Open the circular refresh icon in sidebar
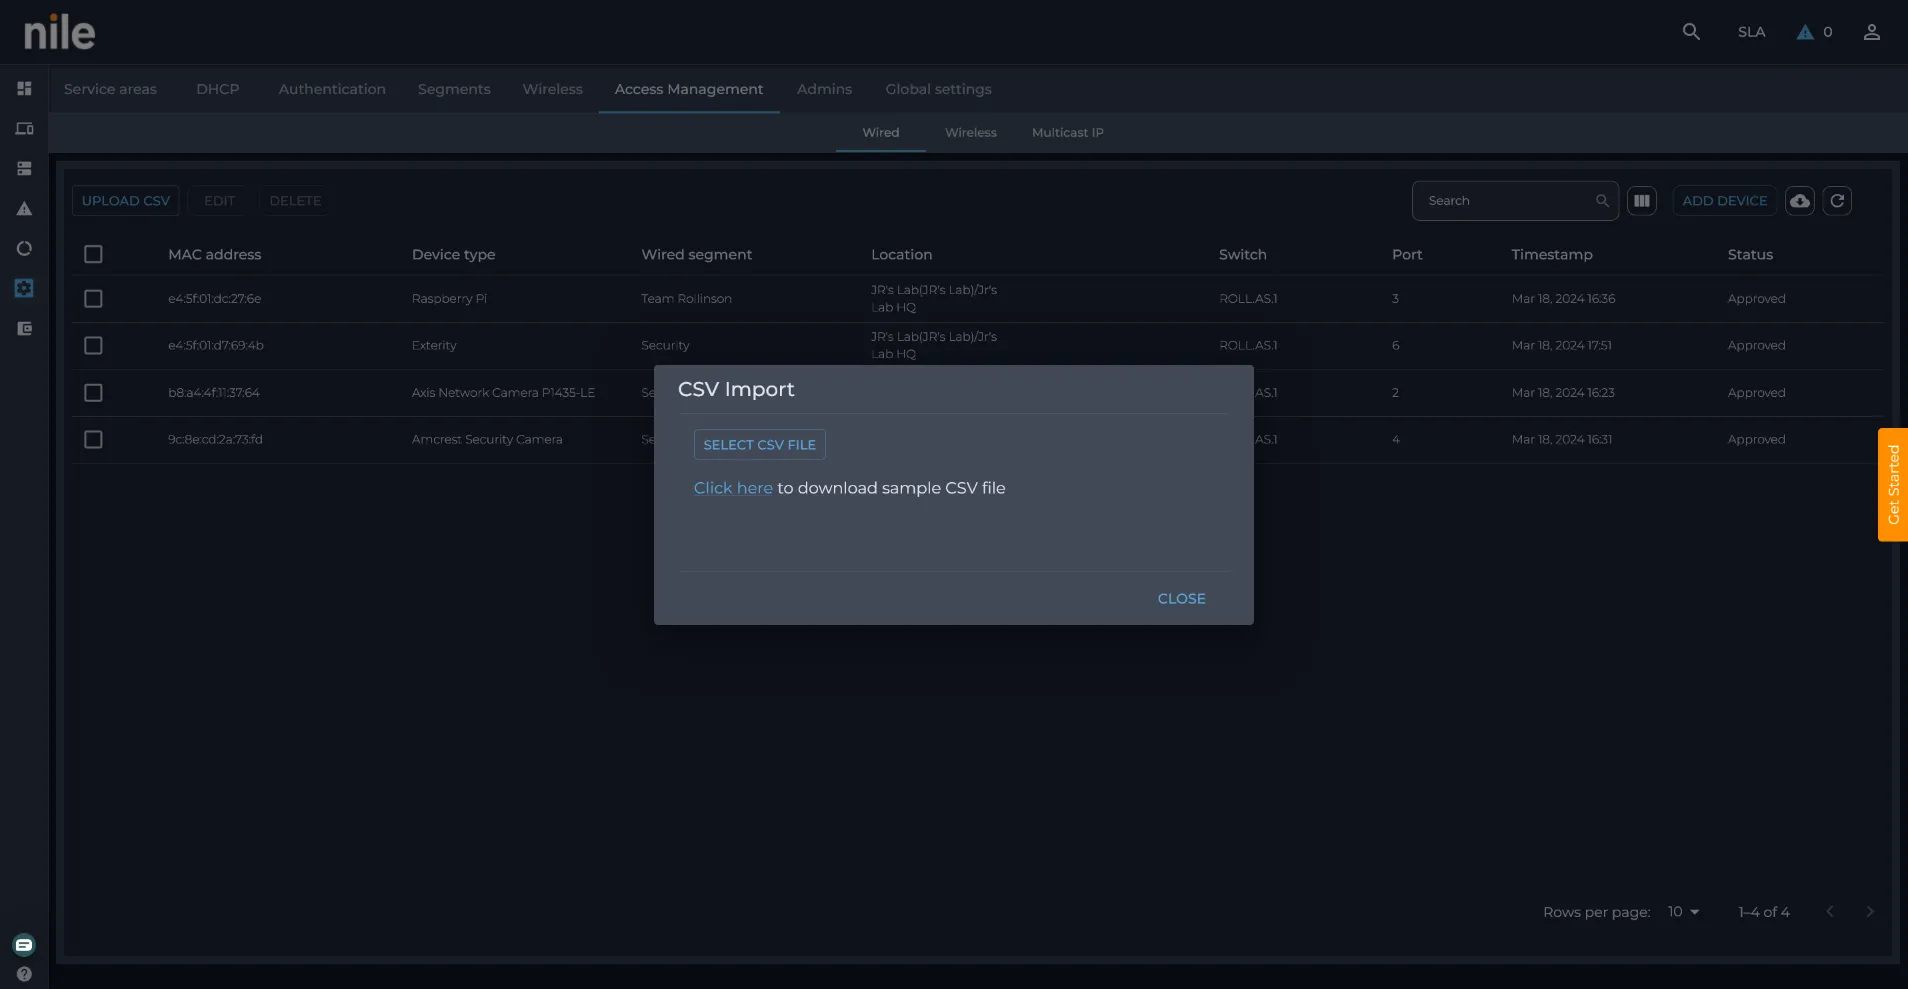Viewport: 1908px width, 989px height. pos(24,248)
